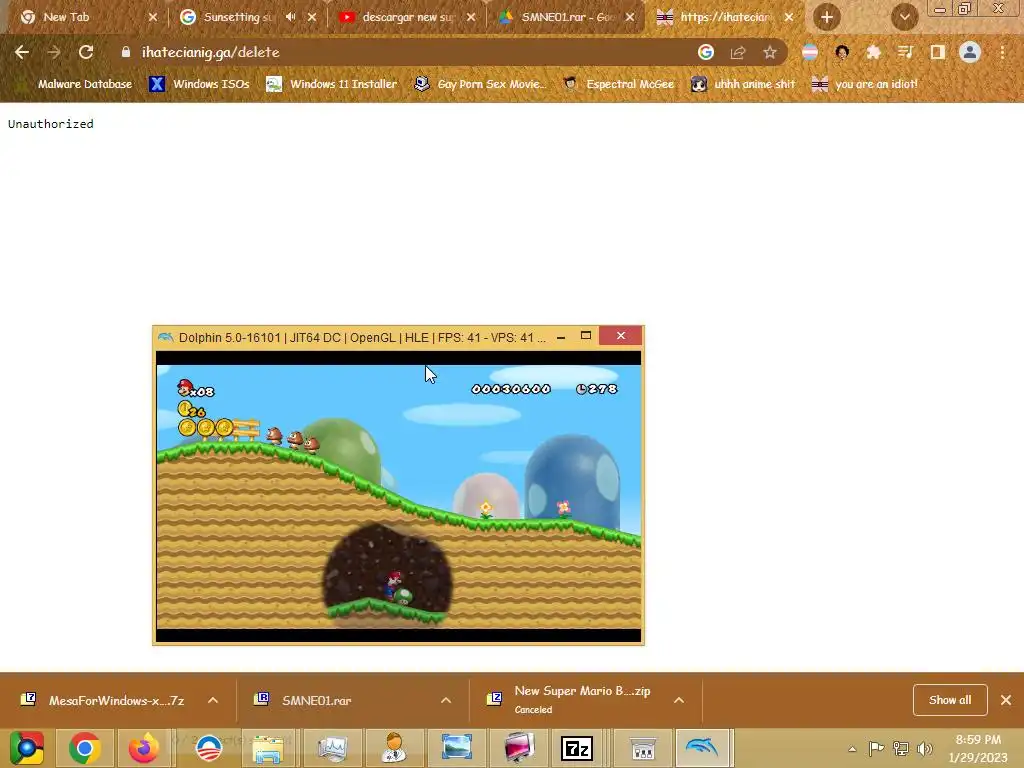Open the shelf-shaped taskbar app icon
The height and width of the screenshot is (768, 1024).
[x=643, y=748]
